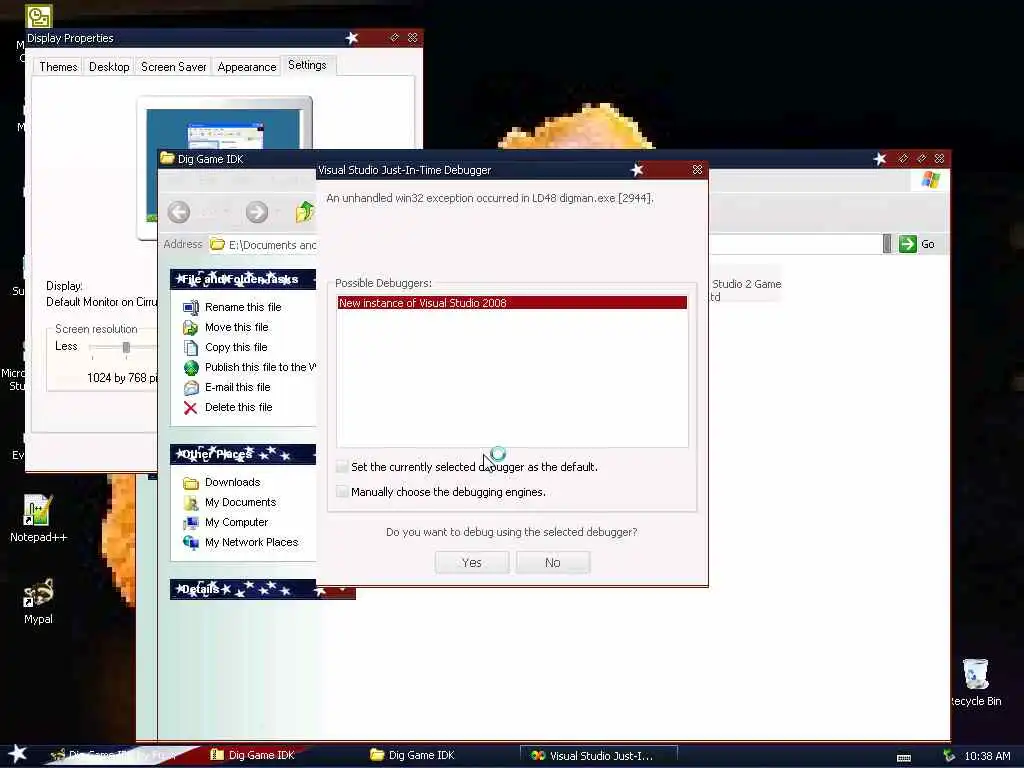Click the Forward arrow in Dig Game IDK window

point(257,212)
